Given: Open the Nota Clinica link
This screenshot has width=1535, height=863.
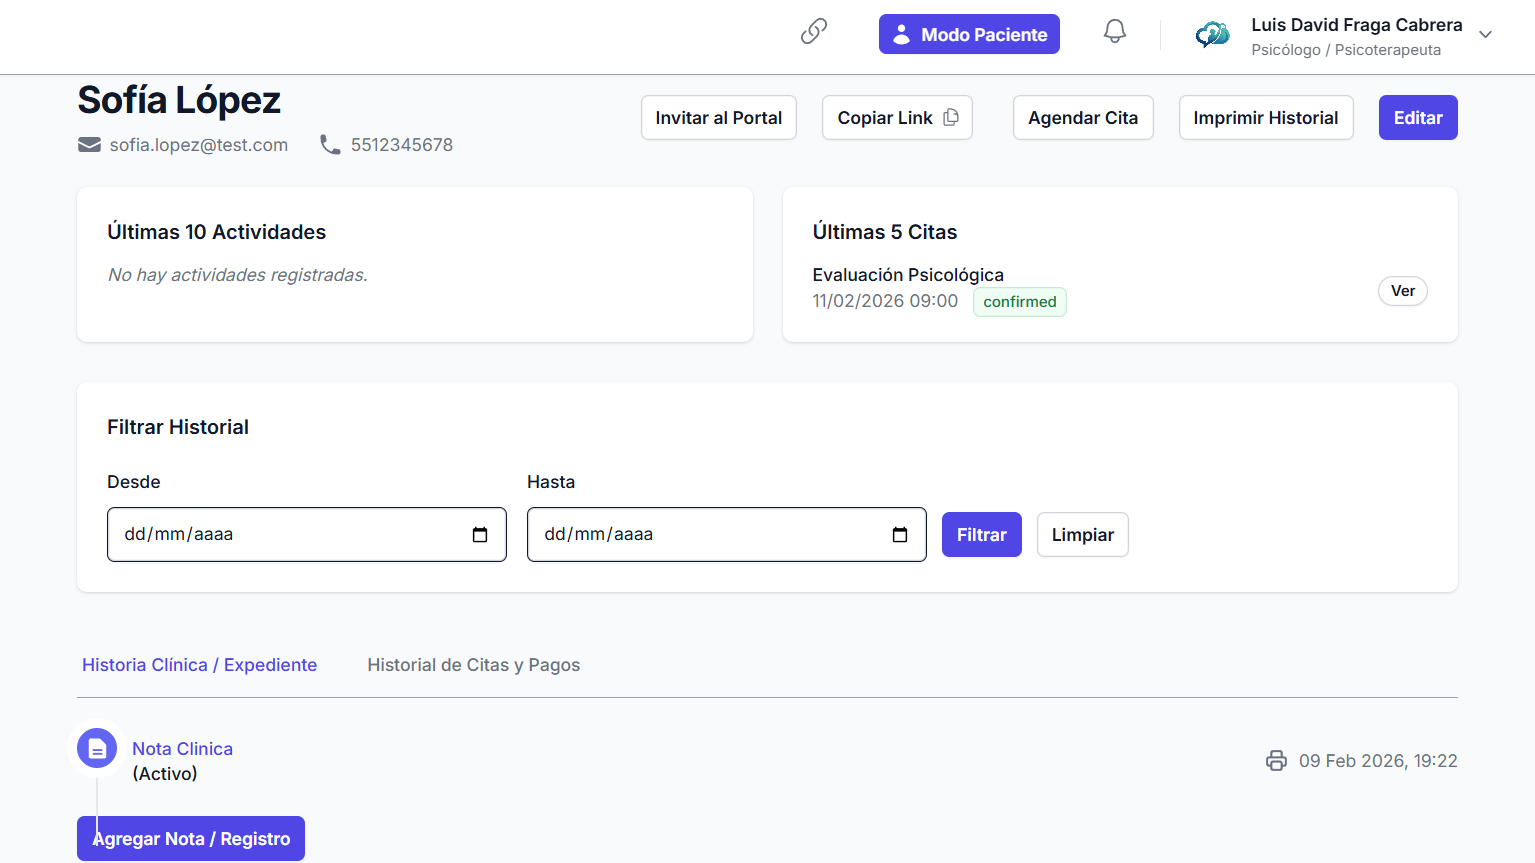Looking at the screenshot, I should [x=182, y=749].
